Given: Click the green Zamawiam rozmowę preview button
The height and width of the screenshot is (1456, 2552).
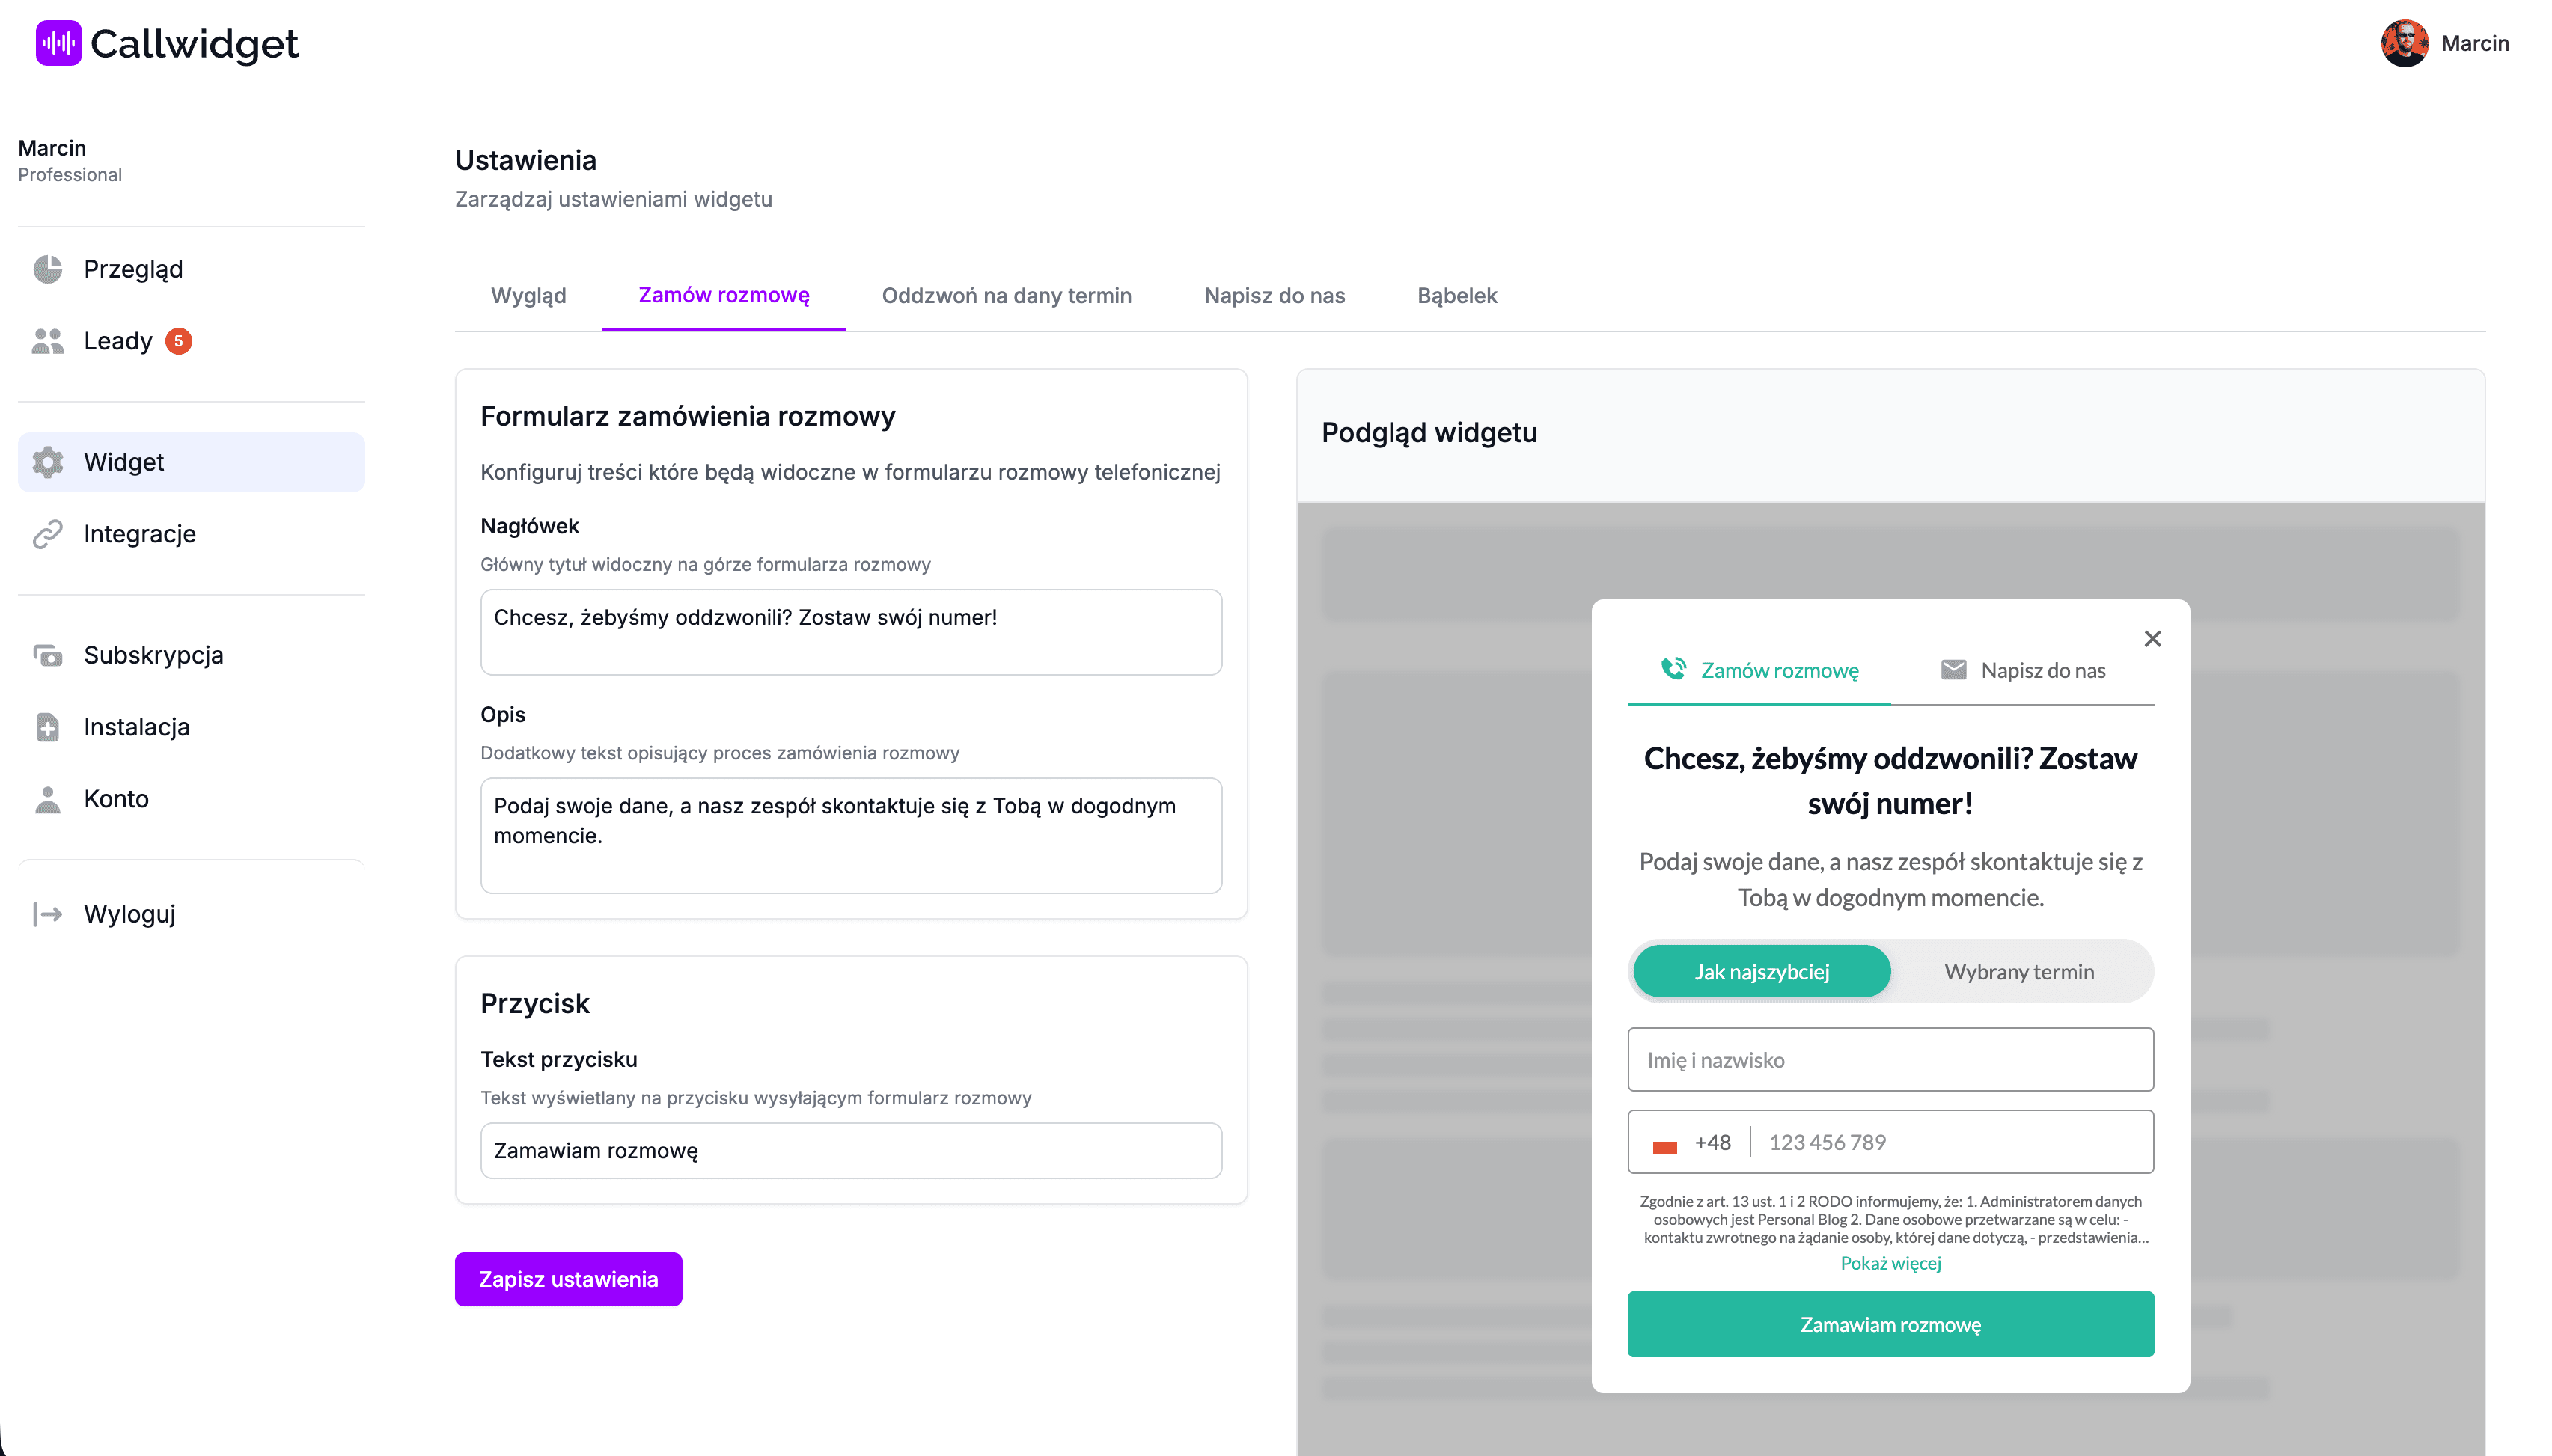Looking at the screenshot, I should coord(1890,1324).
